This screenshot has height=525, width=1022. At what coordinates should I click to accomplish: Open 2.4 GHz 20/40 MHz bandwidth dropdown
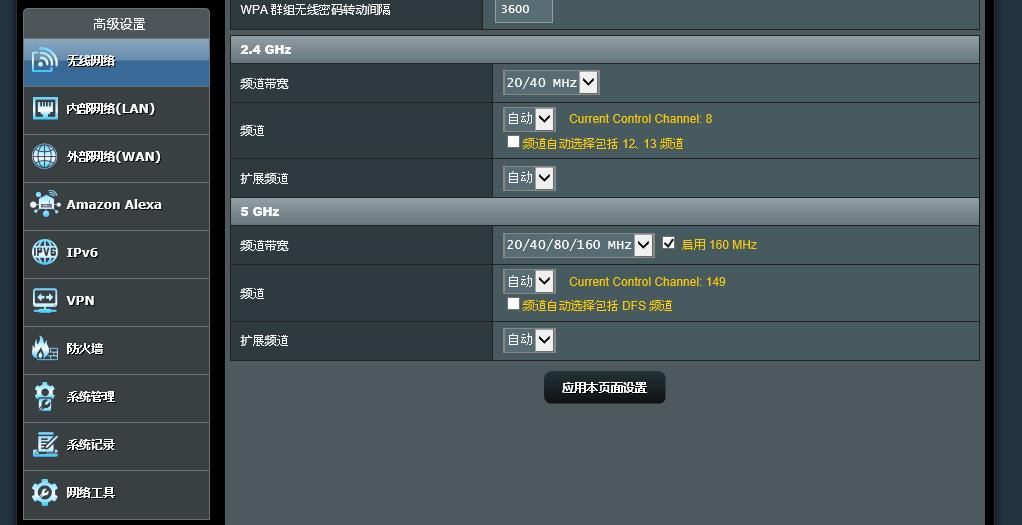tap(551, 83)
